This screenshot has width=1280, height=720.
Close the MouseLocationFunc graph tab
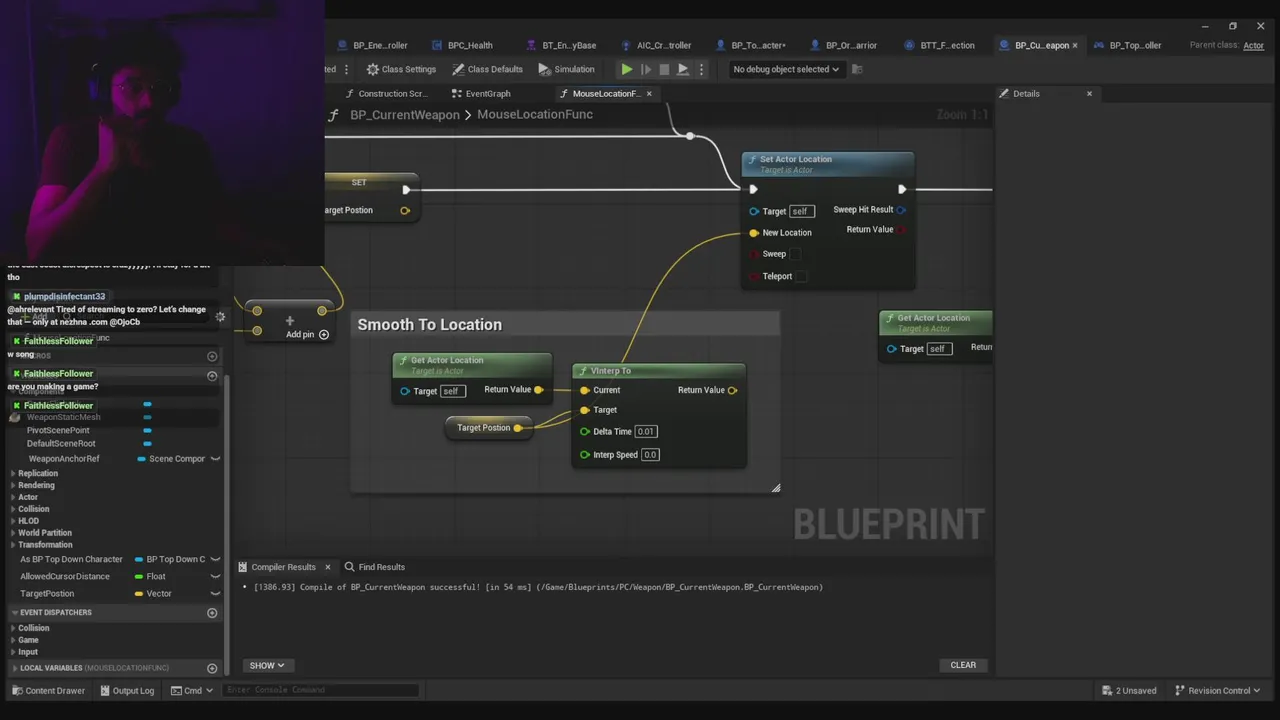click(649, 93)
